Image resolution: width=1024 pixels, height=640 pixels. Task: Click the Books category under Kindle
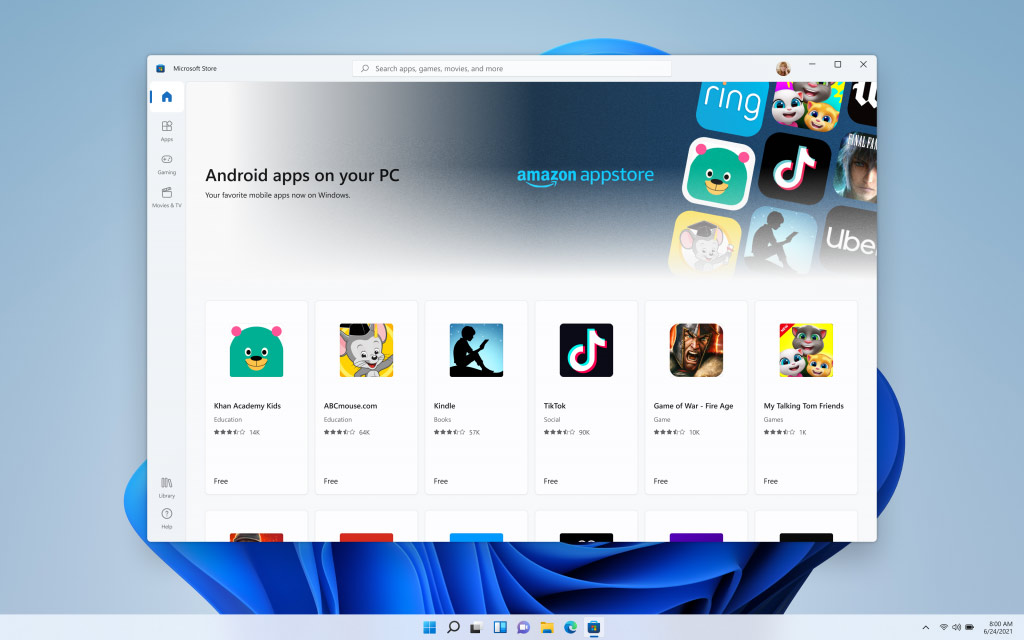442,419
